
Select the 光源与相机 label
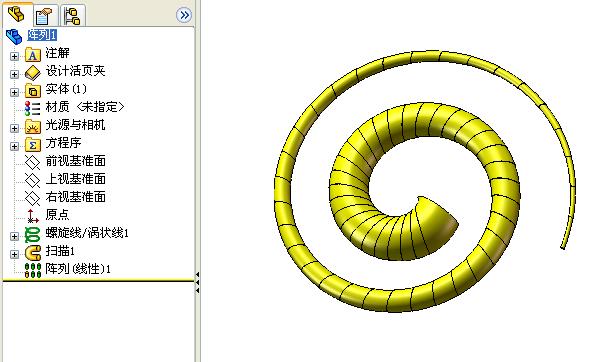(x=75, y=125)
